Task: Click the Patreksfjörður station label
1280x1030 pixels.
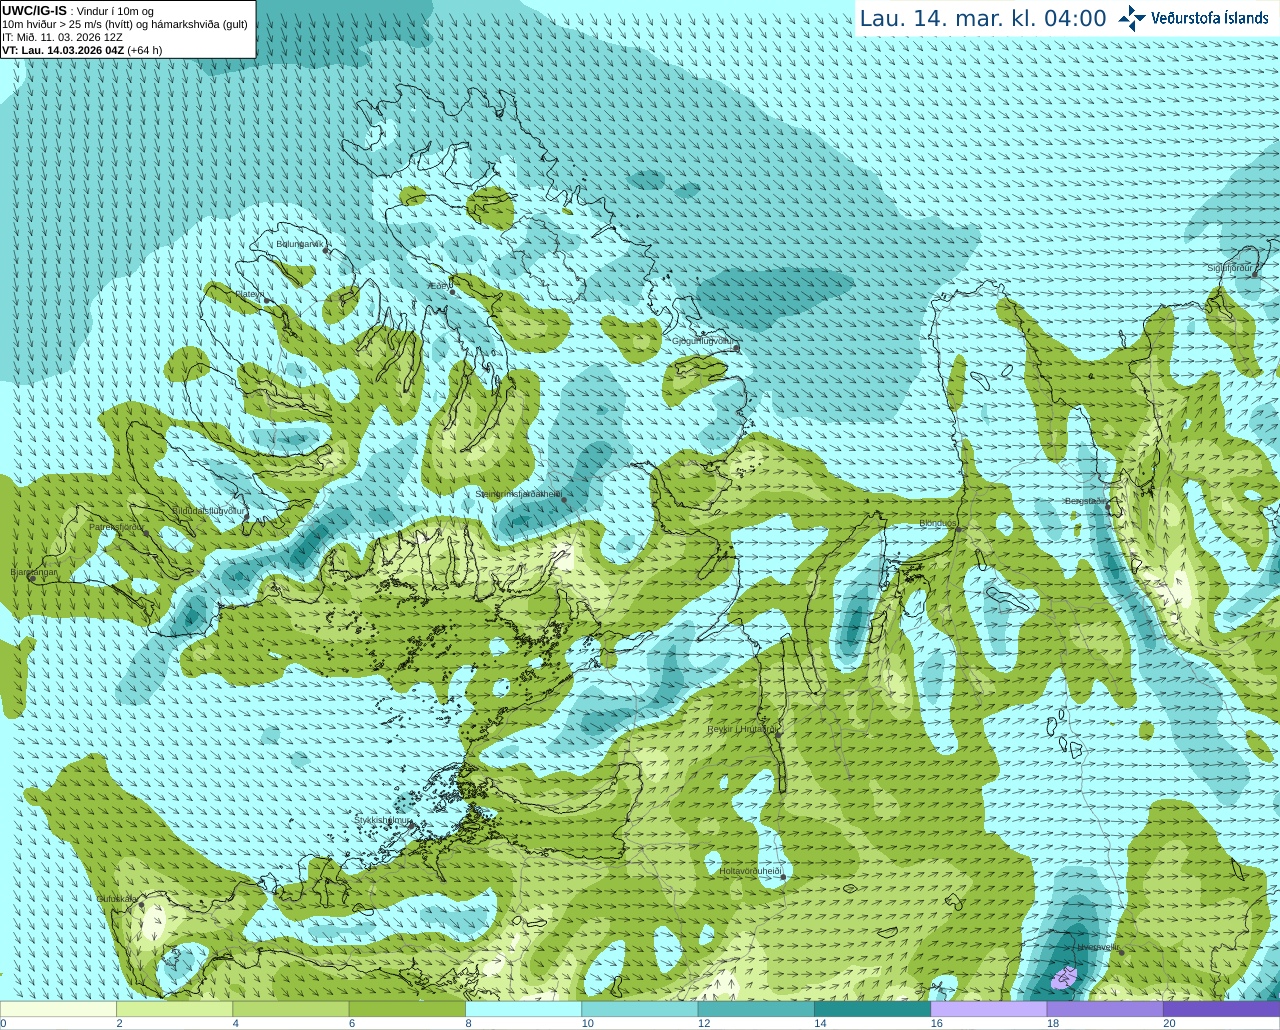Action: click(117, 526)
